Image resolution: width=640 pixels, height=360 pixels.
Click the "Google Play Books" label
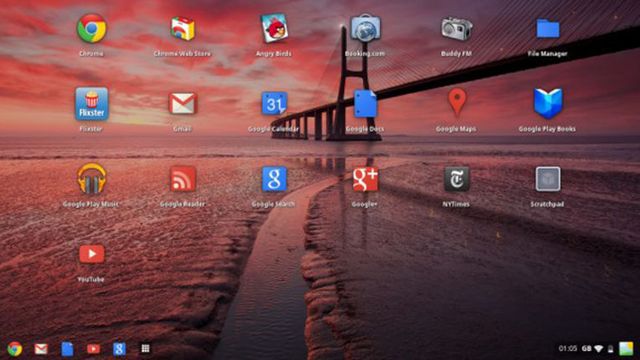click(547, 129)
